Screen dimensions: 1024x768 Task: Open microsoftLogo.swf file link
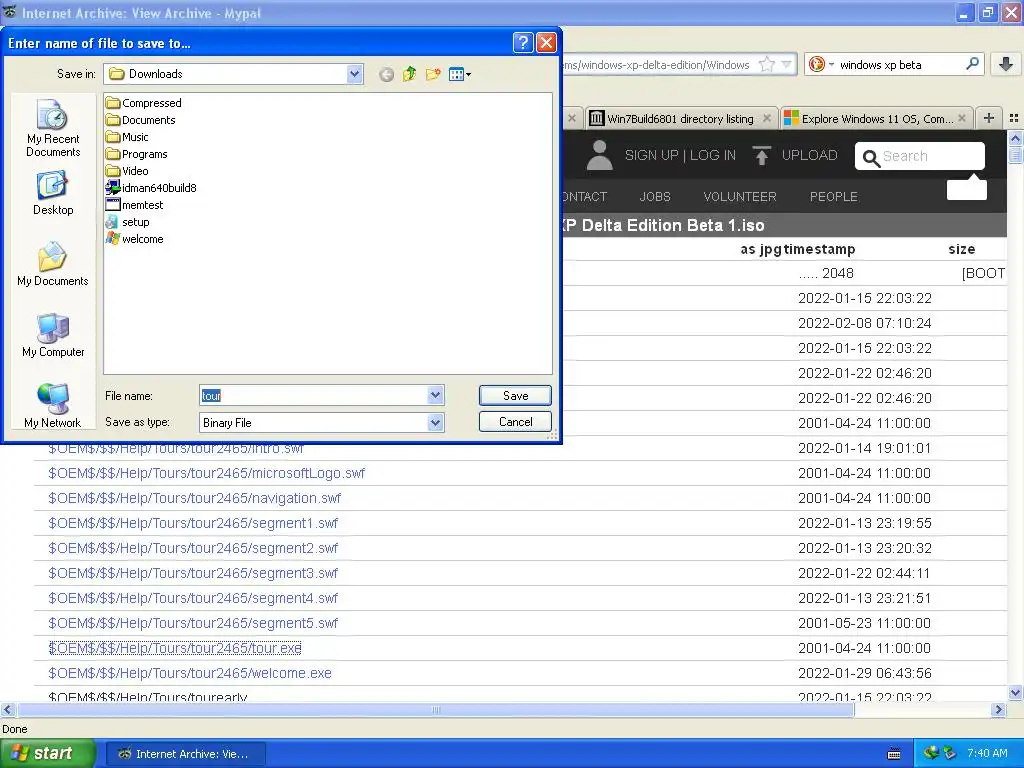point(206,473)
